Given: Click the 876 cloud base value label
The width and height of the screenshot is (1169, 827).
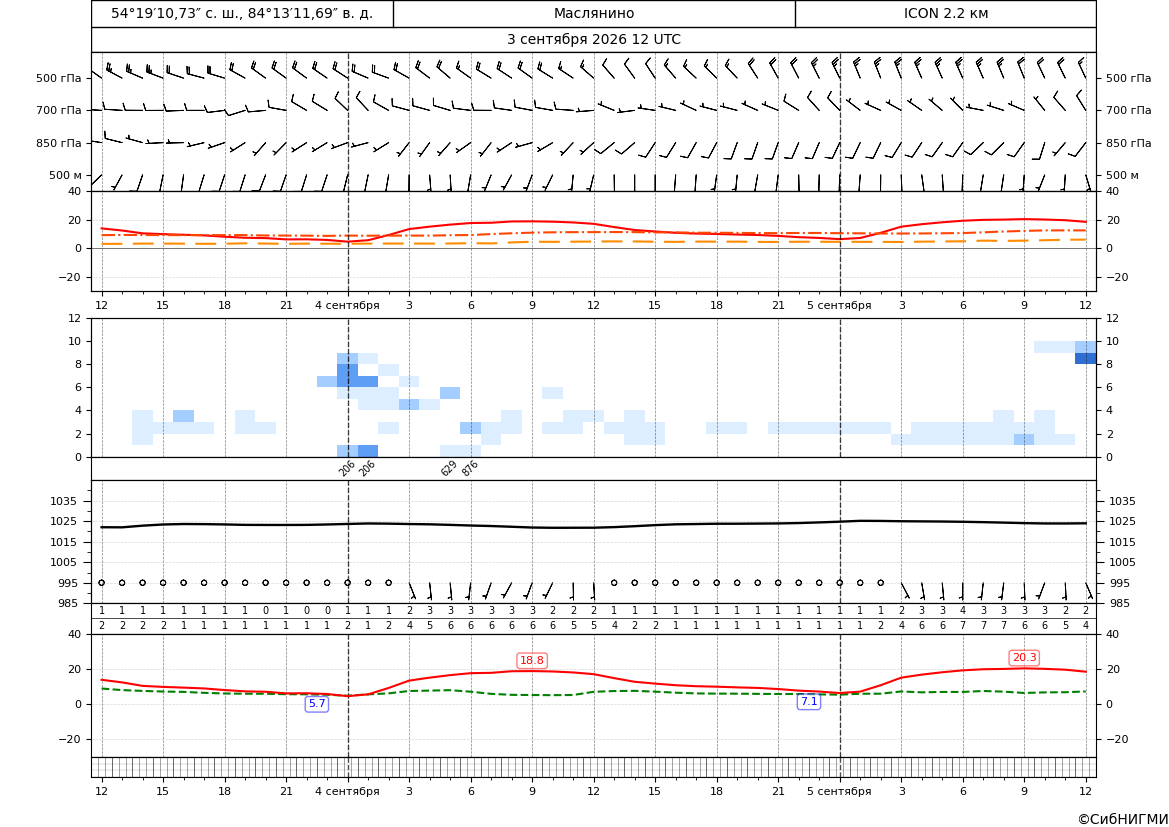Looking at the screenshot, I should 470,468.
